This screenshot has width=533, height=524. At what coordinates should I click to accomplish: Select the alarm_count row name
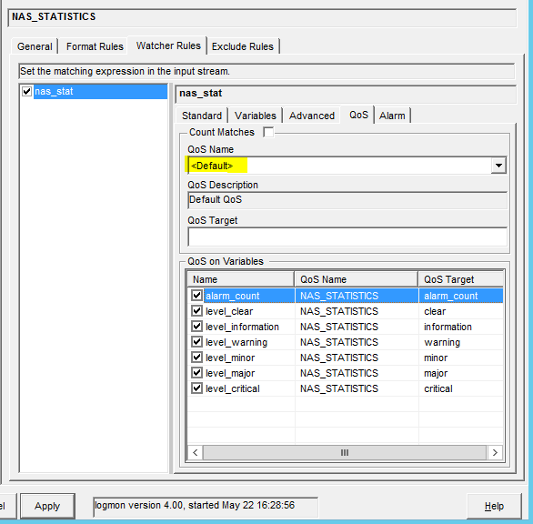click(x=233, y=296)
